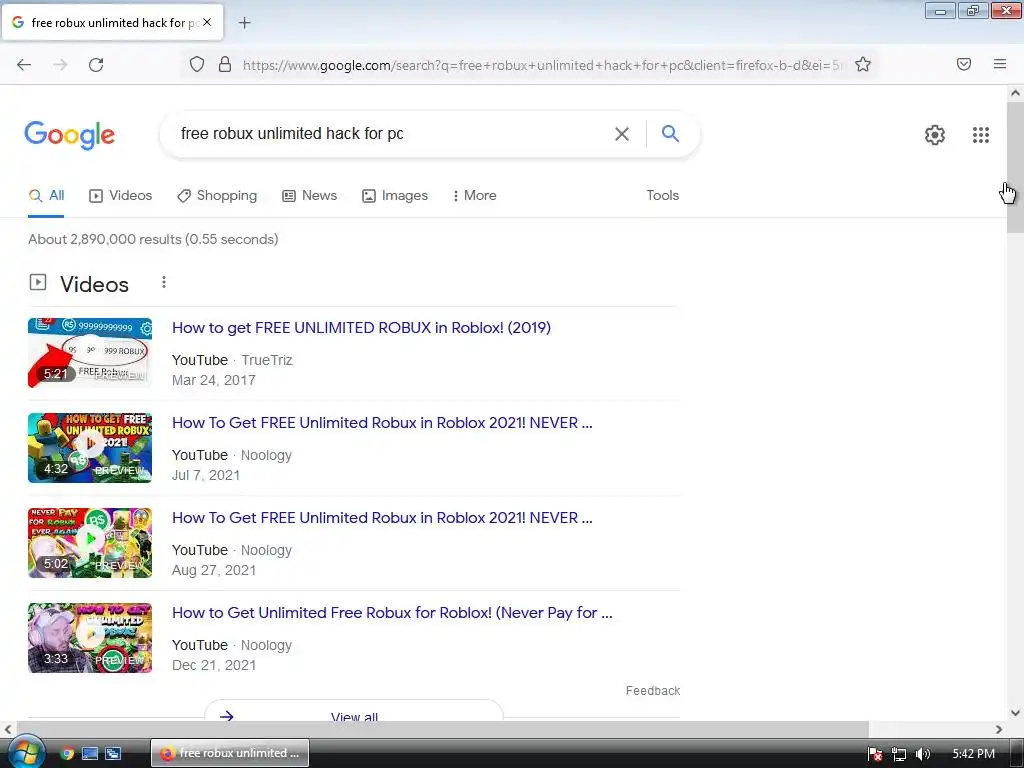
Task: Click the 5:42 PM system clock
Action: (x=973, y=754)
